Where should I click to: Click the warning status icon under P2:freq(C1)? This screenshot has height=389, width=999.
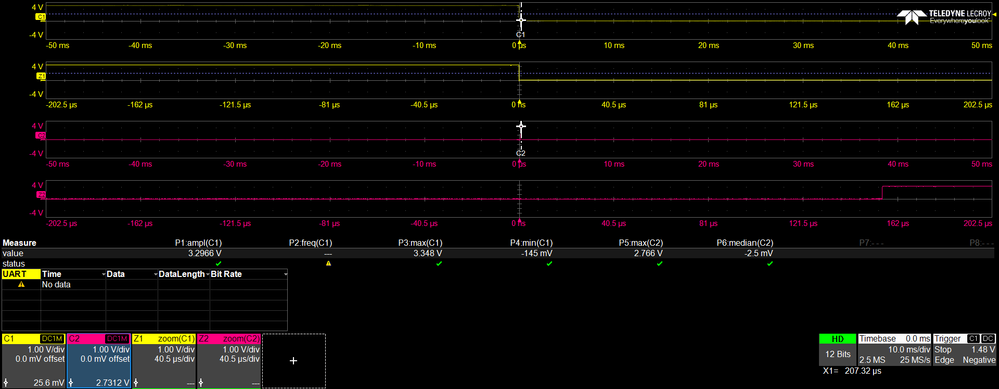tap(328, 263)
